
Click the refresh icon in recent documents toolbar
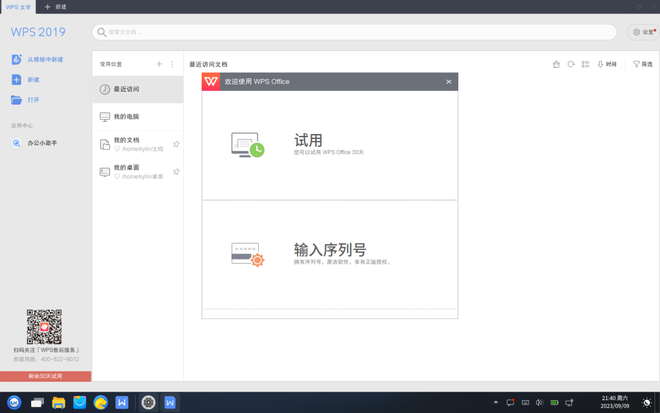click(571, 64)
